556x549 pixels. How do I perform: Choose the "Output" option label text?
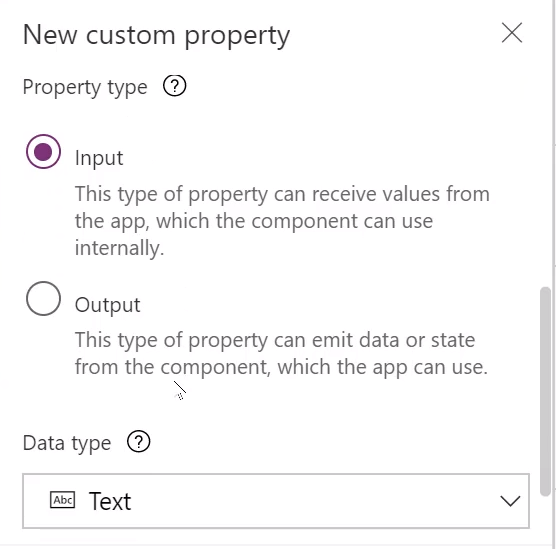(107, 305)
